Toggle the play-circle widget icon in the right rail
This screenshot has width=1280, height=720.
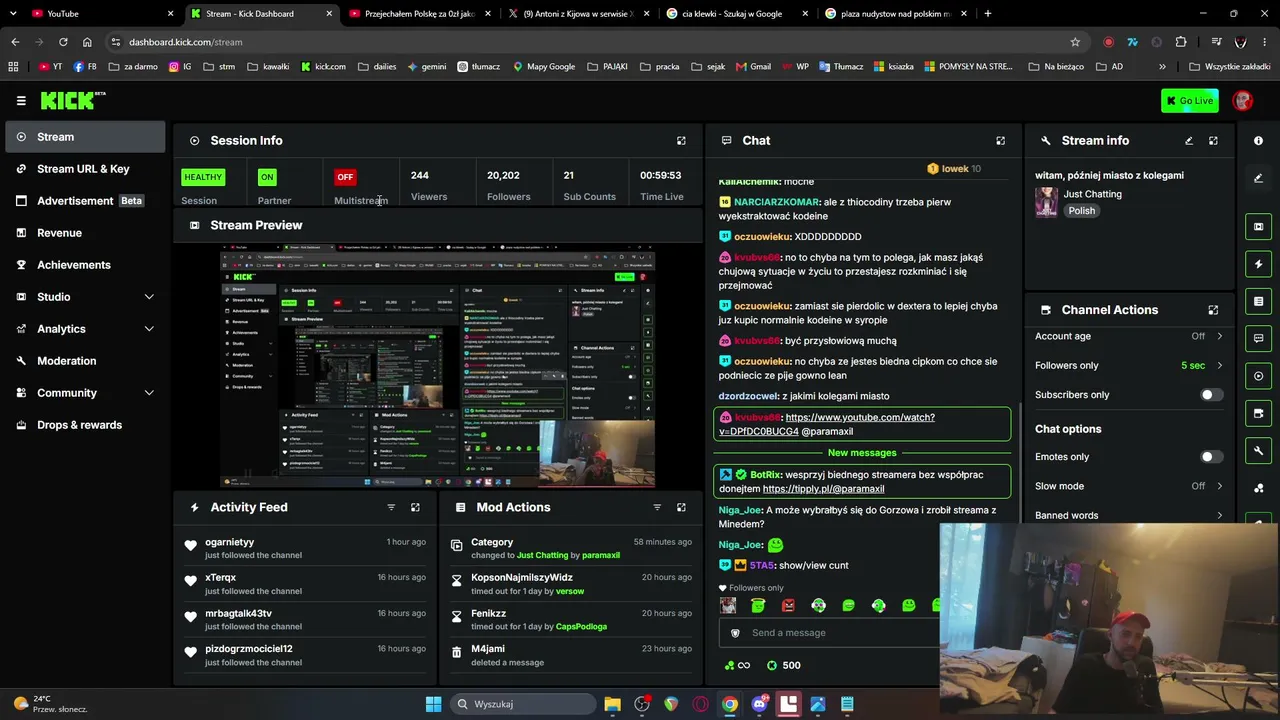click(1258, 376)
